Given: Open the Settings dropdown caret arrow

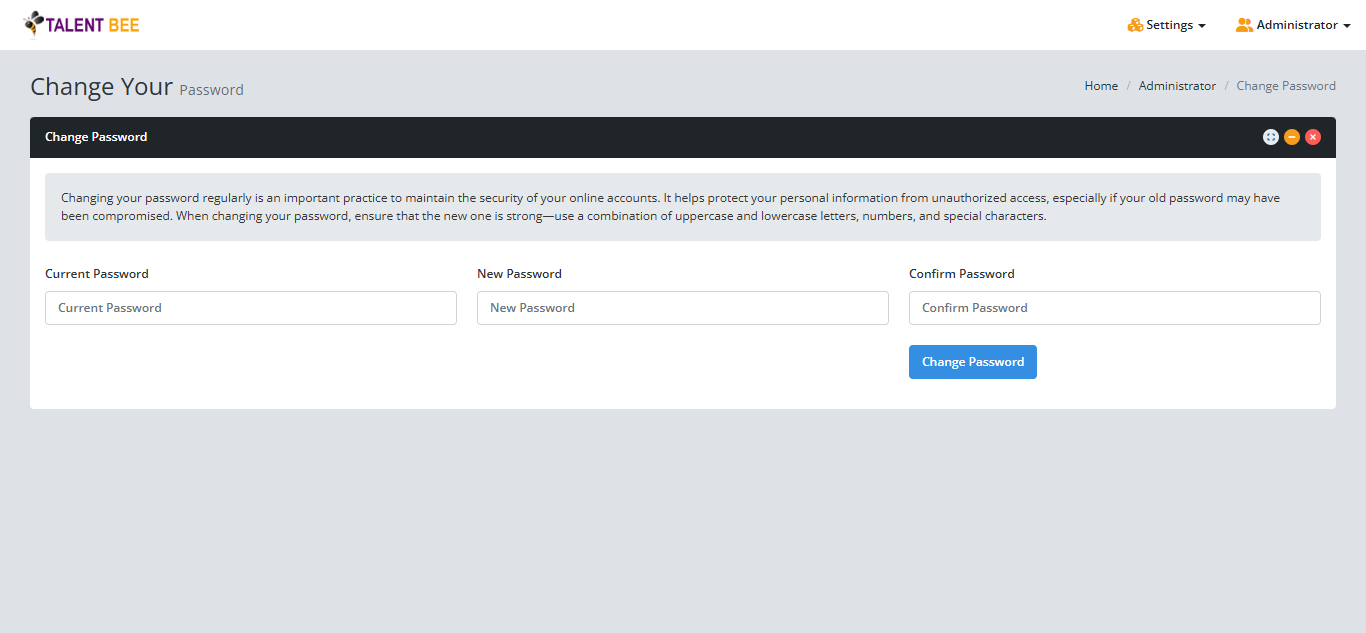Looking at the screenshot, I should [x=1202, y=26].
